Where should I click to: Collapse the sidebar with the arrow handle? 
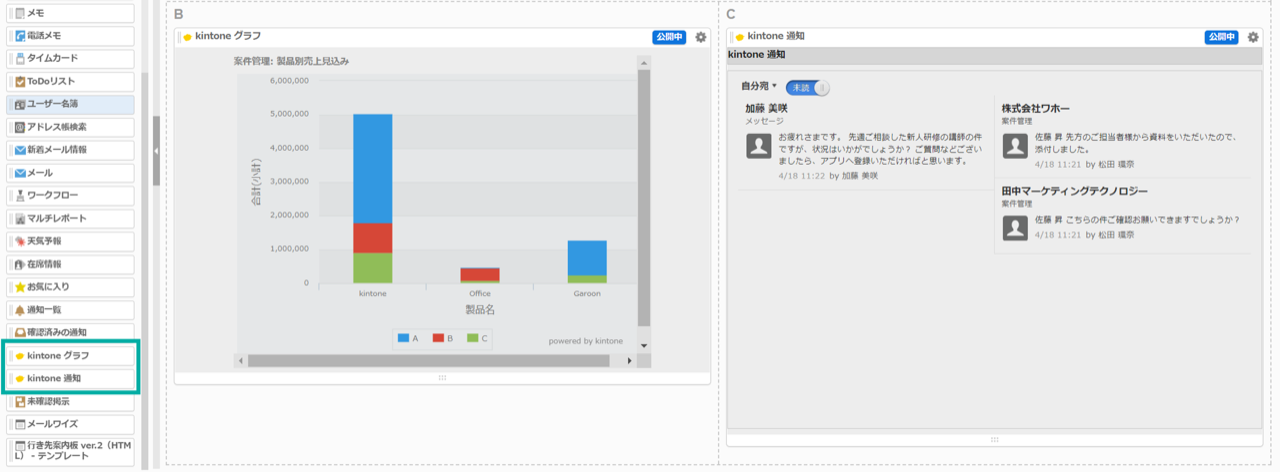pos(156,151)
